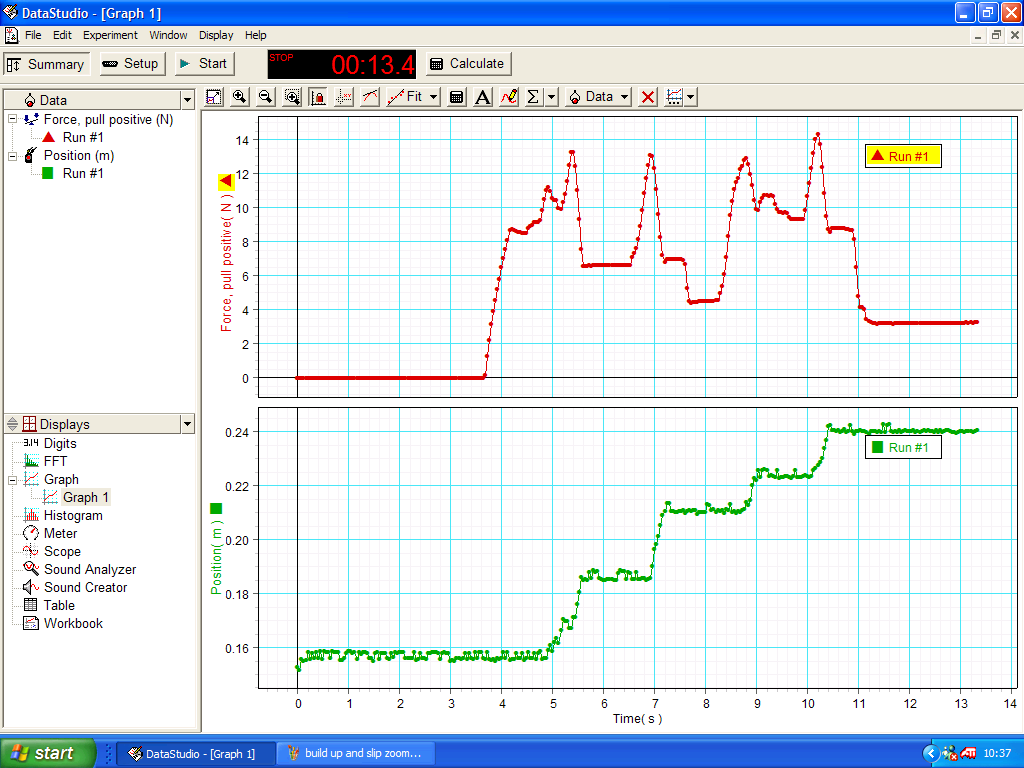Switch to build up and slip zoom taskbar item

(355, 754)
